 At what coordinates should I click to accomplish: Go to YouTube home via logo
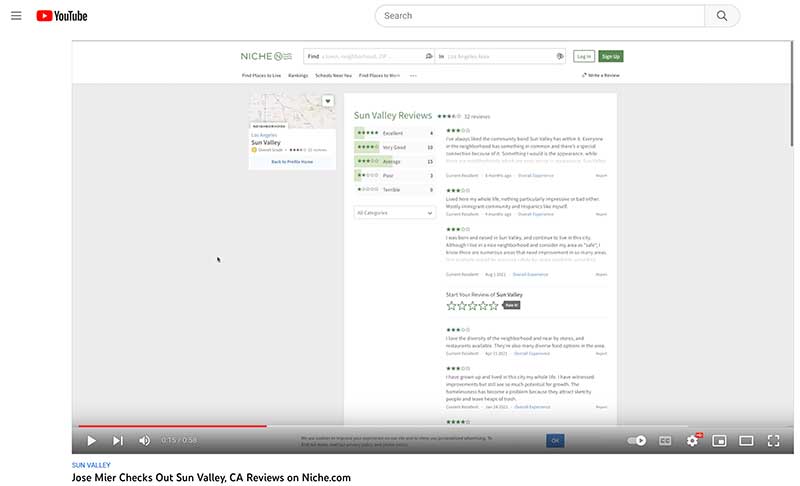62,16
